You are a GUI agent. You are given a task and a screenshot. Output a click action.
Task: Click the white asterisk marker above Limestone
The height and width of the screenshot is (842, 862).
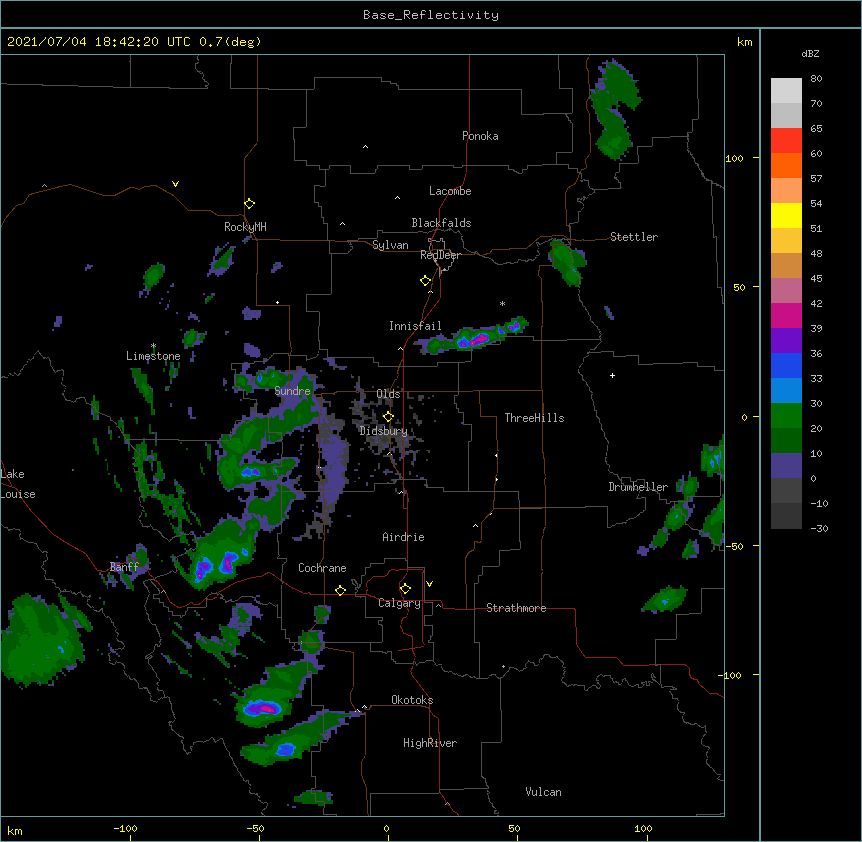click(153, 346)
